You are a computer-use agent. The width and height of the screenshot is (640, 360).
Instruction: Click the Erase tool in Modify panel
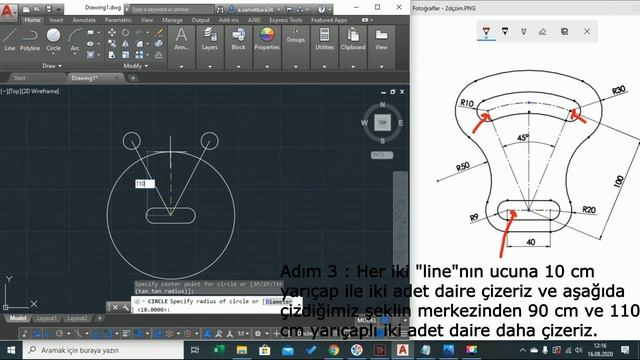[x=158, y=32]
